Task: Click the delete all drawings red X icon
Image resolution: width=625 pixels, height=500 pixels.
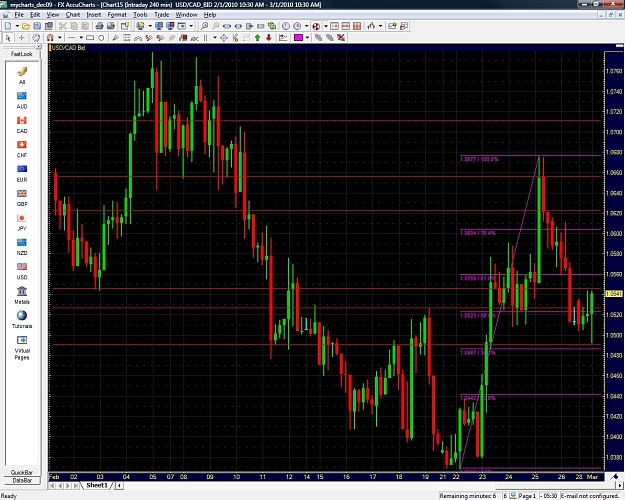Action: 341,37
